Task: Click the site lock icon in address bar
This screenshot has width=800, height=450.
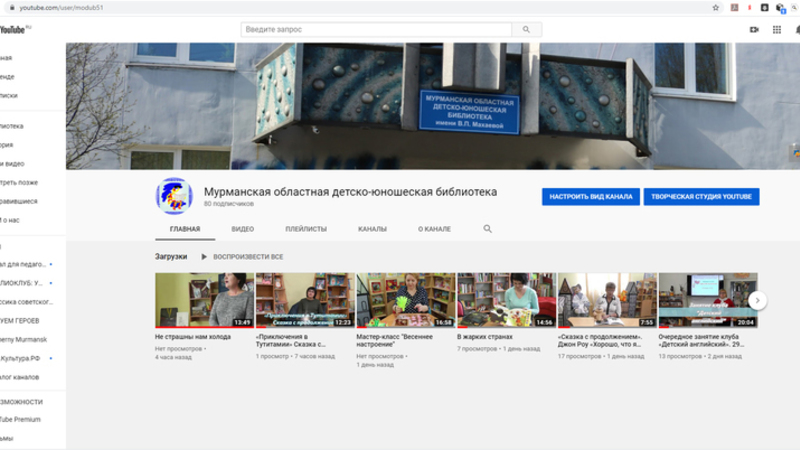Action: pyautogui.click(x=11, y=7)
